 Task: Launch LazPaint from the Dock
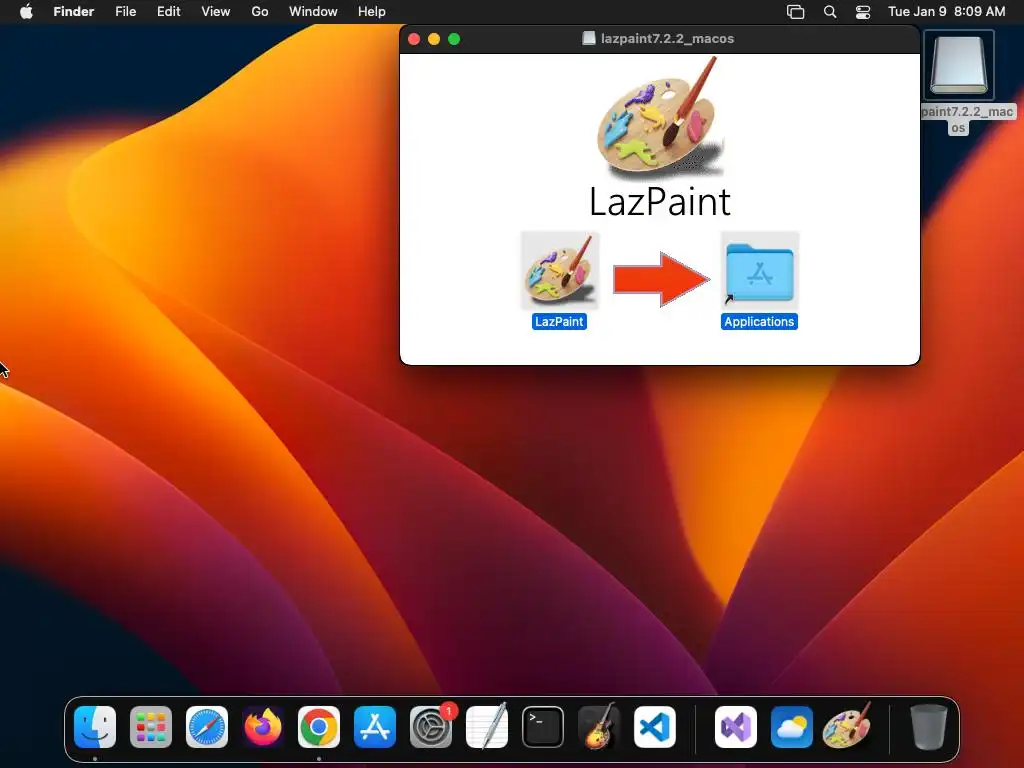(848, 727)
